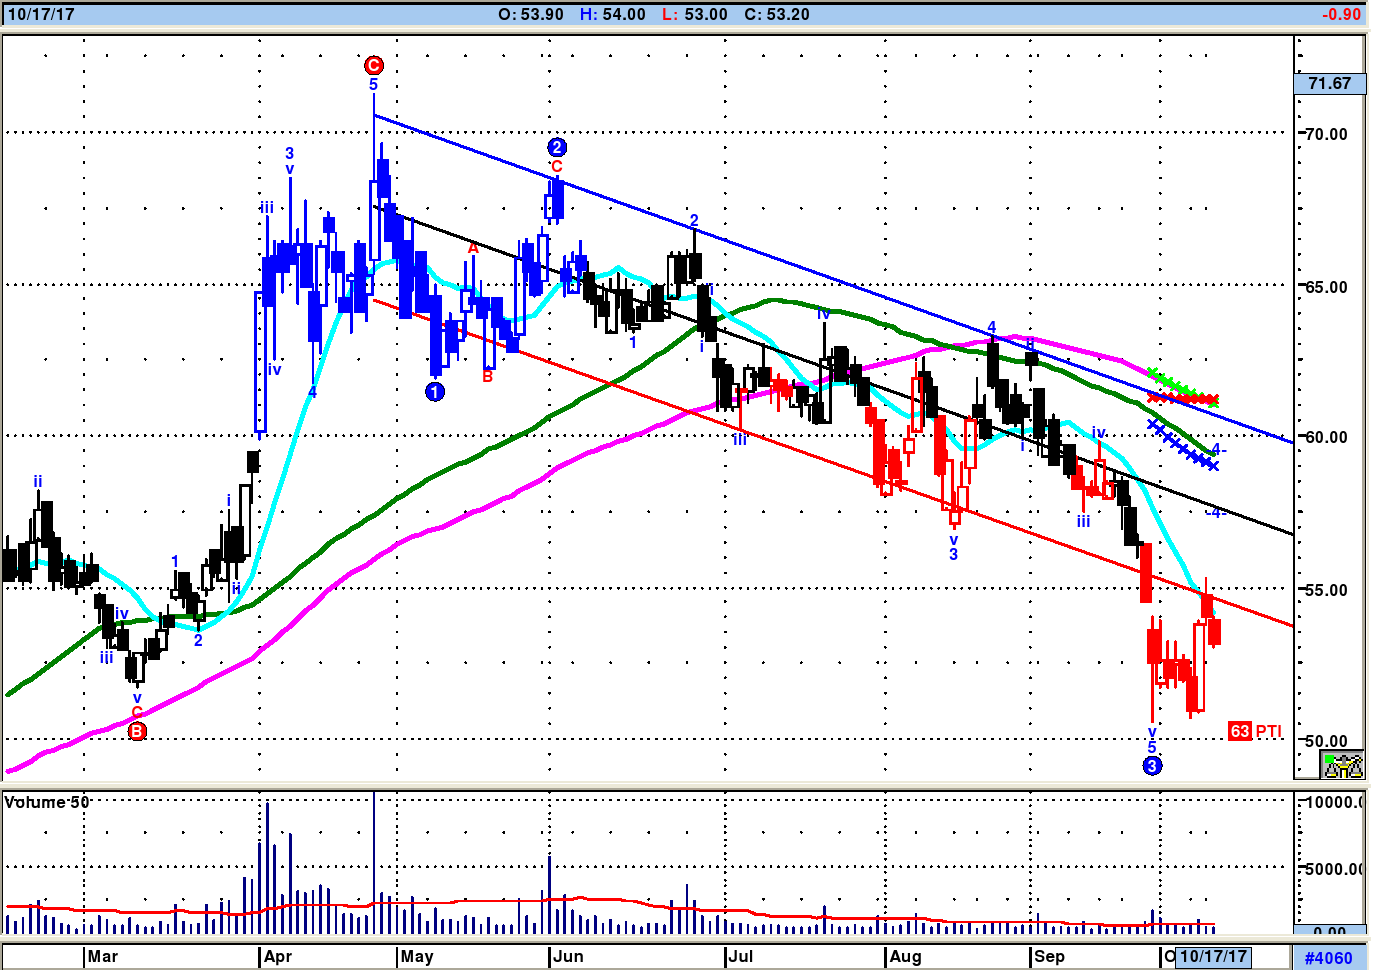Select the red circled C wave marker

(373, 66)
